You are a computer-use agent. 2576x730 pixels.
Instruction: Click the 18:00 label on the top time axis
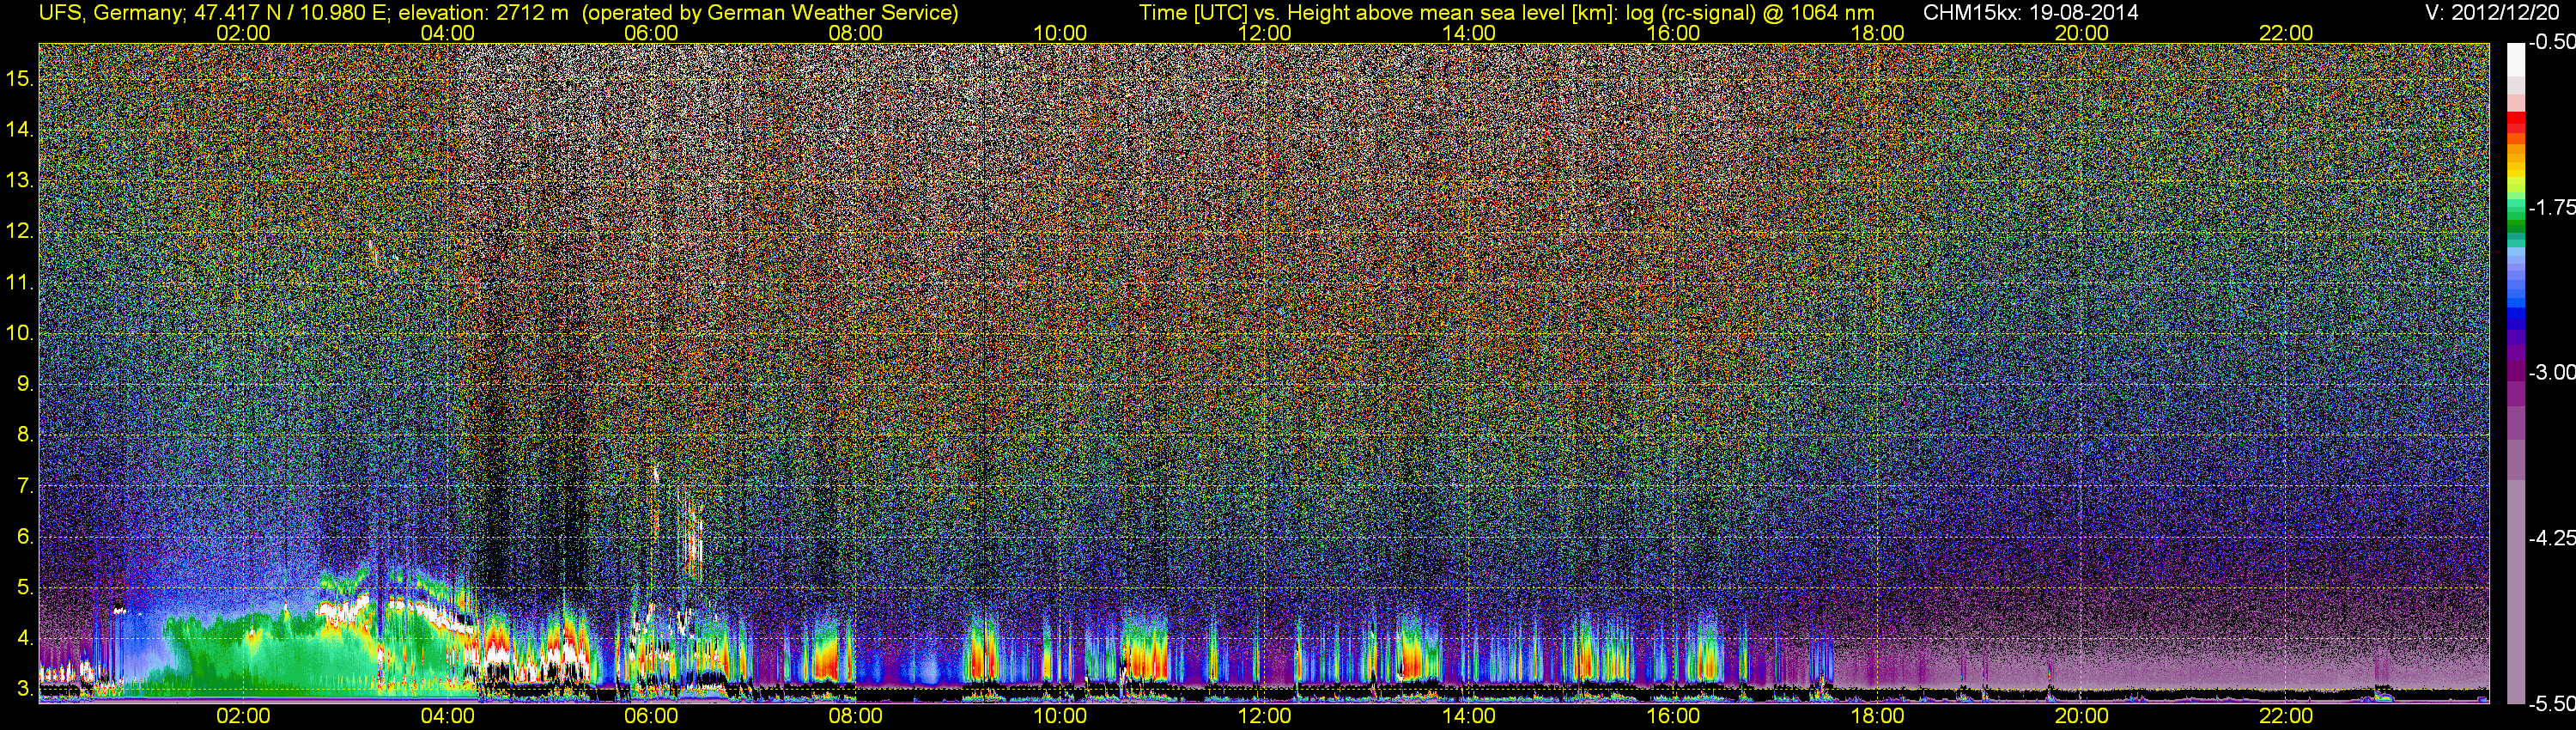[x=1877, y=33]
